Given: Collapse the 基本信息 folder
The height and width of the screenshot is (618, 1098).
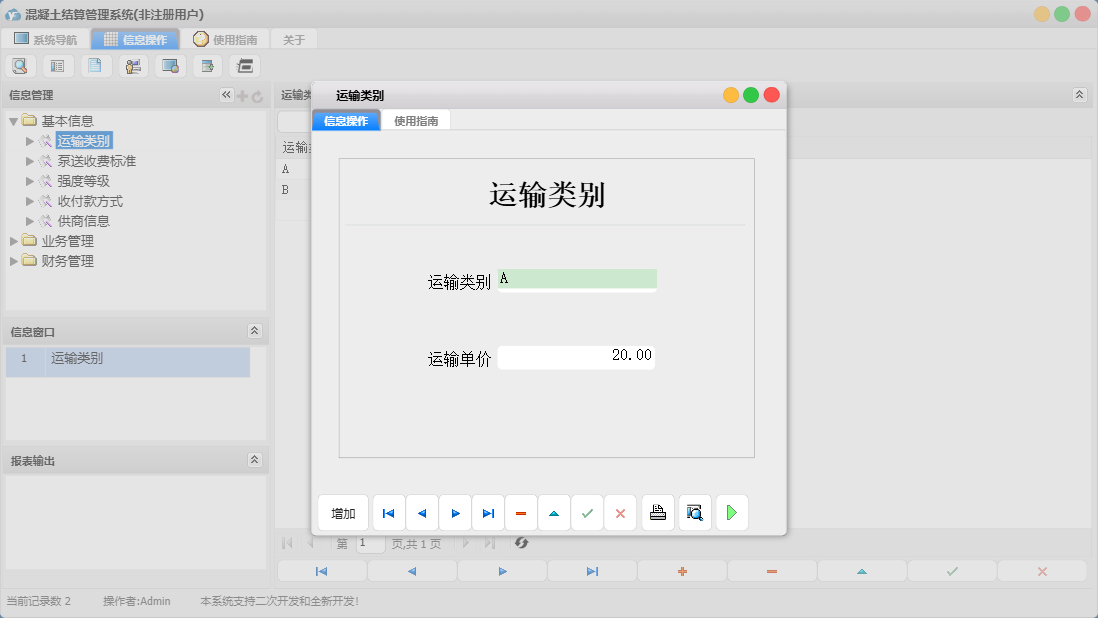Looking at the screenshot, I should coord(13,119).
